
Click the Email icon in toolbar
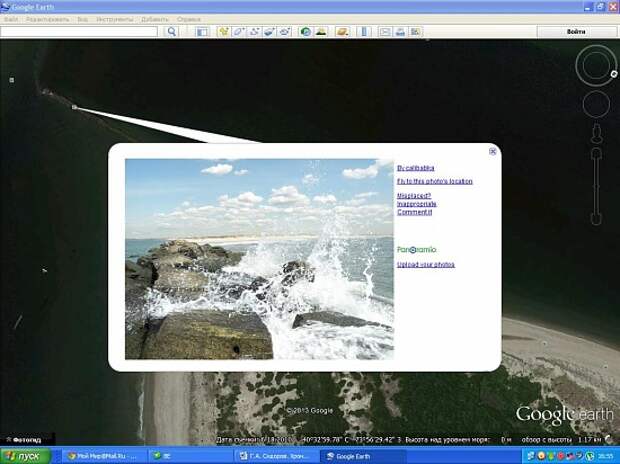tap(385, 32)
